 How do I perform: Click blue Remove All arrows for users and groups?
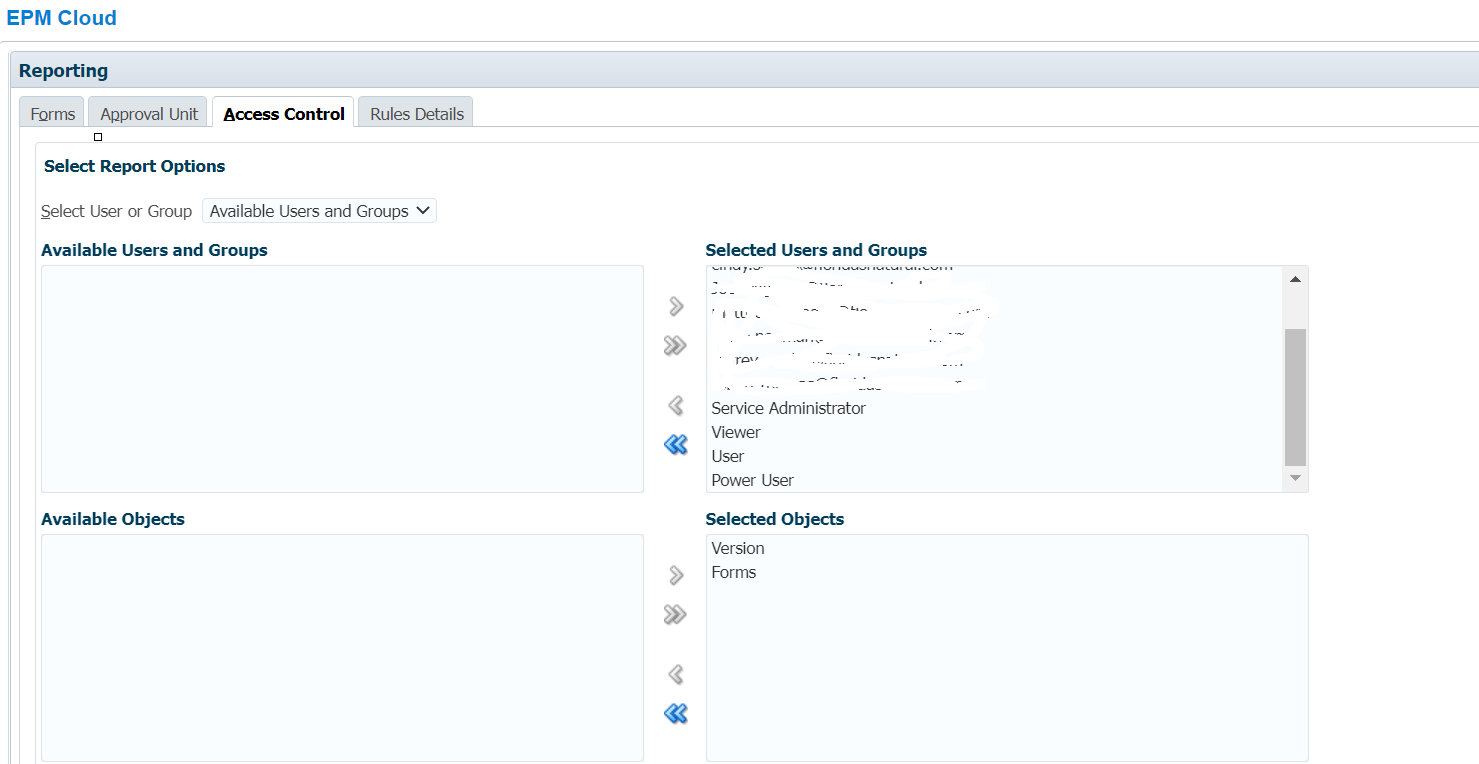click(x=676, y=444)
